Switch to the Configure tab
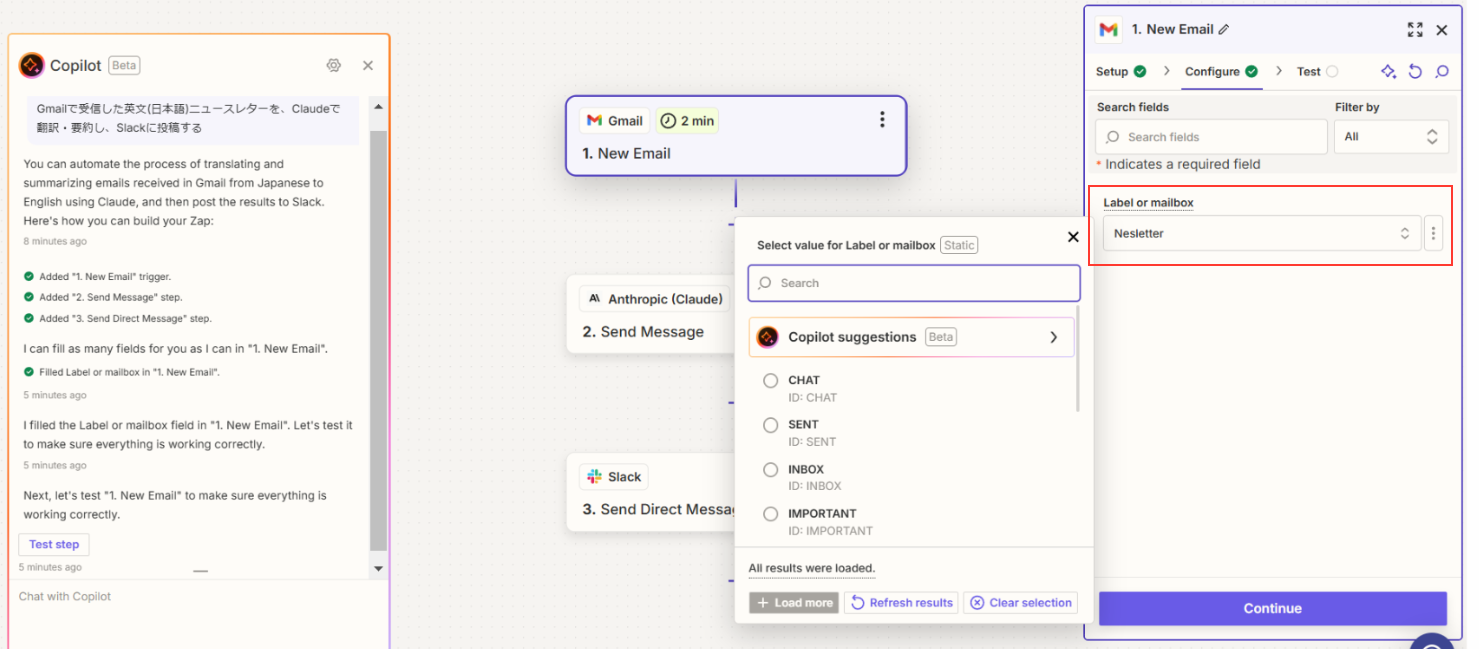 [1221, 71]
